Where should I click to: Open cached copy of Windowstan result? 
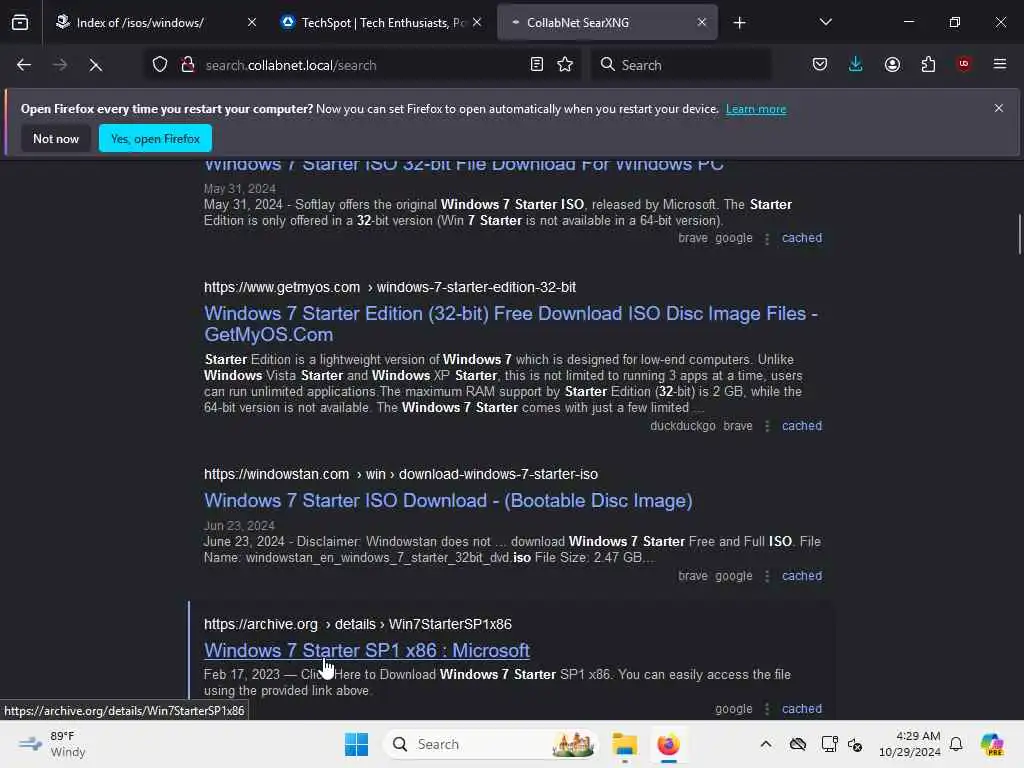click(802, 576)
